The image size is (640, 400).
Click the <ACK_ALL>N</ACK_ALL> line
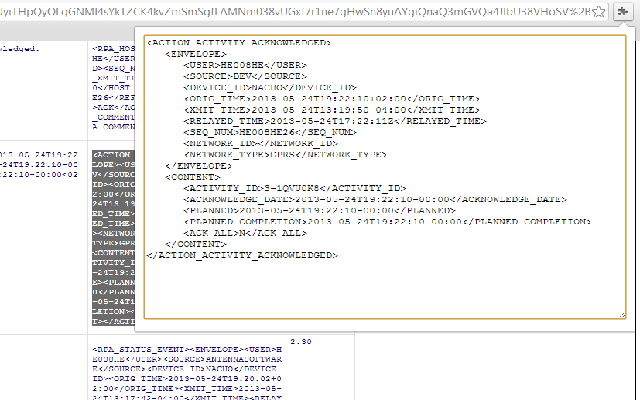[245, 233]
